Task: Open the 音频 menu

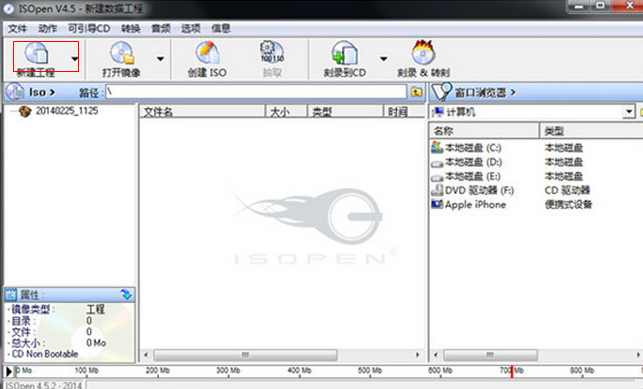Action: click(x=161, y=28)
